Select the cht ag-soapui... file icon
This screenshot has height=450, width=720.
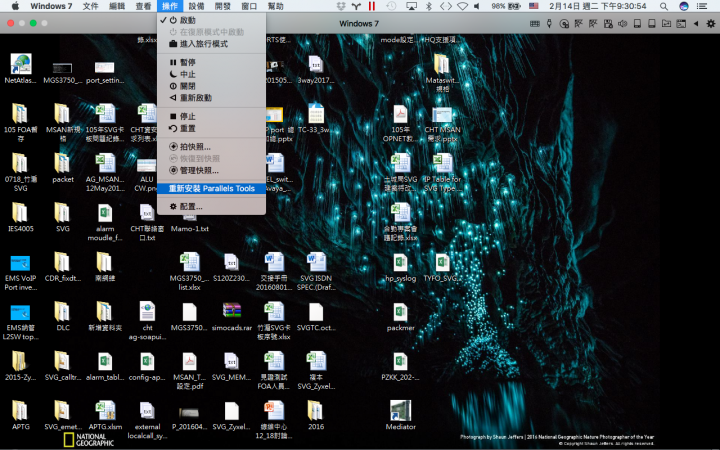[147, 321]
